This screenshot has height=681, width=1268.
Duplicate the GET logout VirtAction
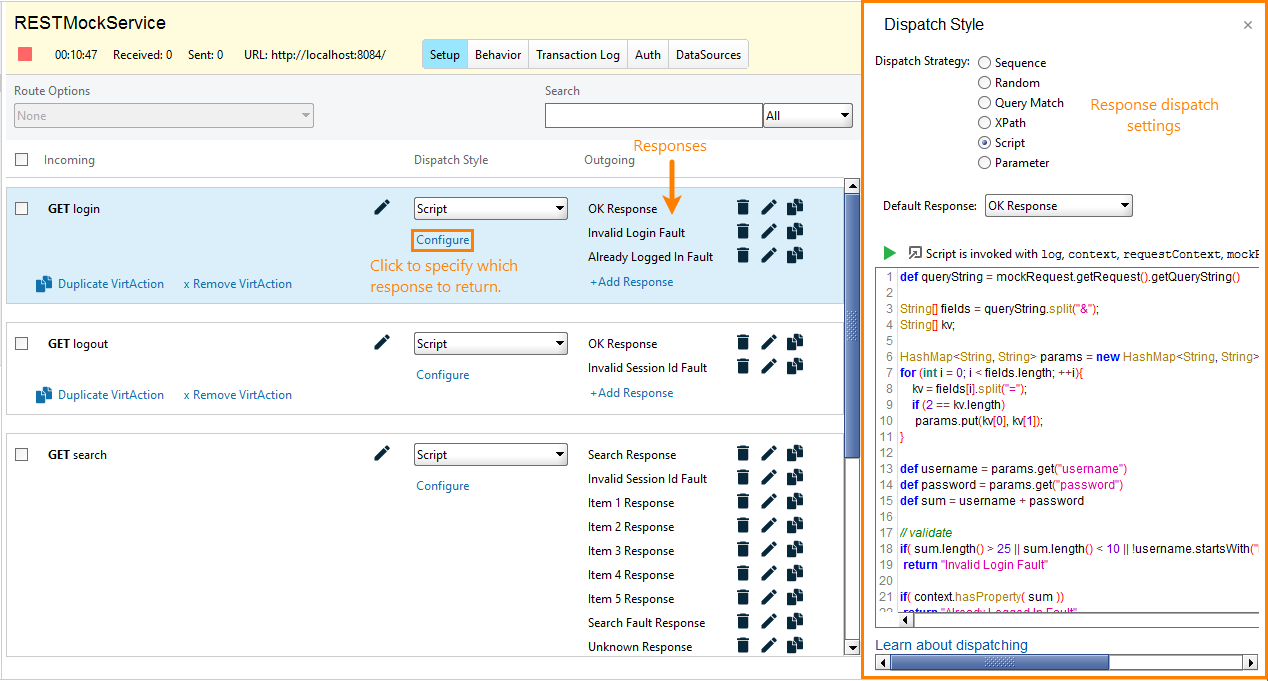(100, 395)
